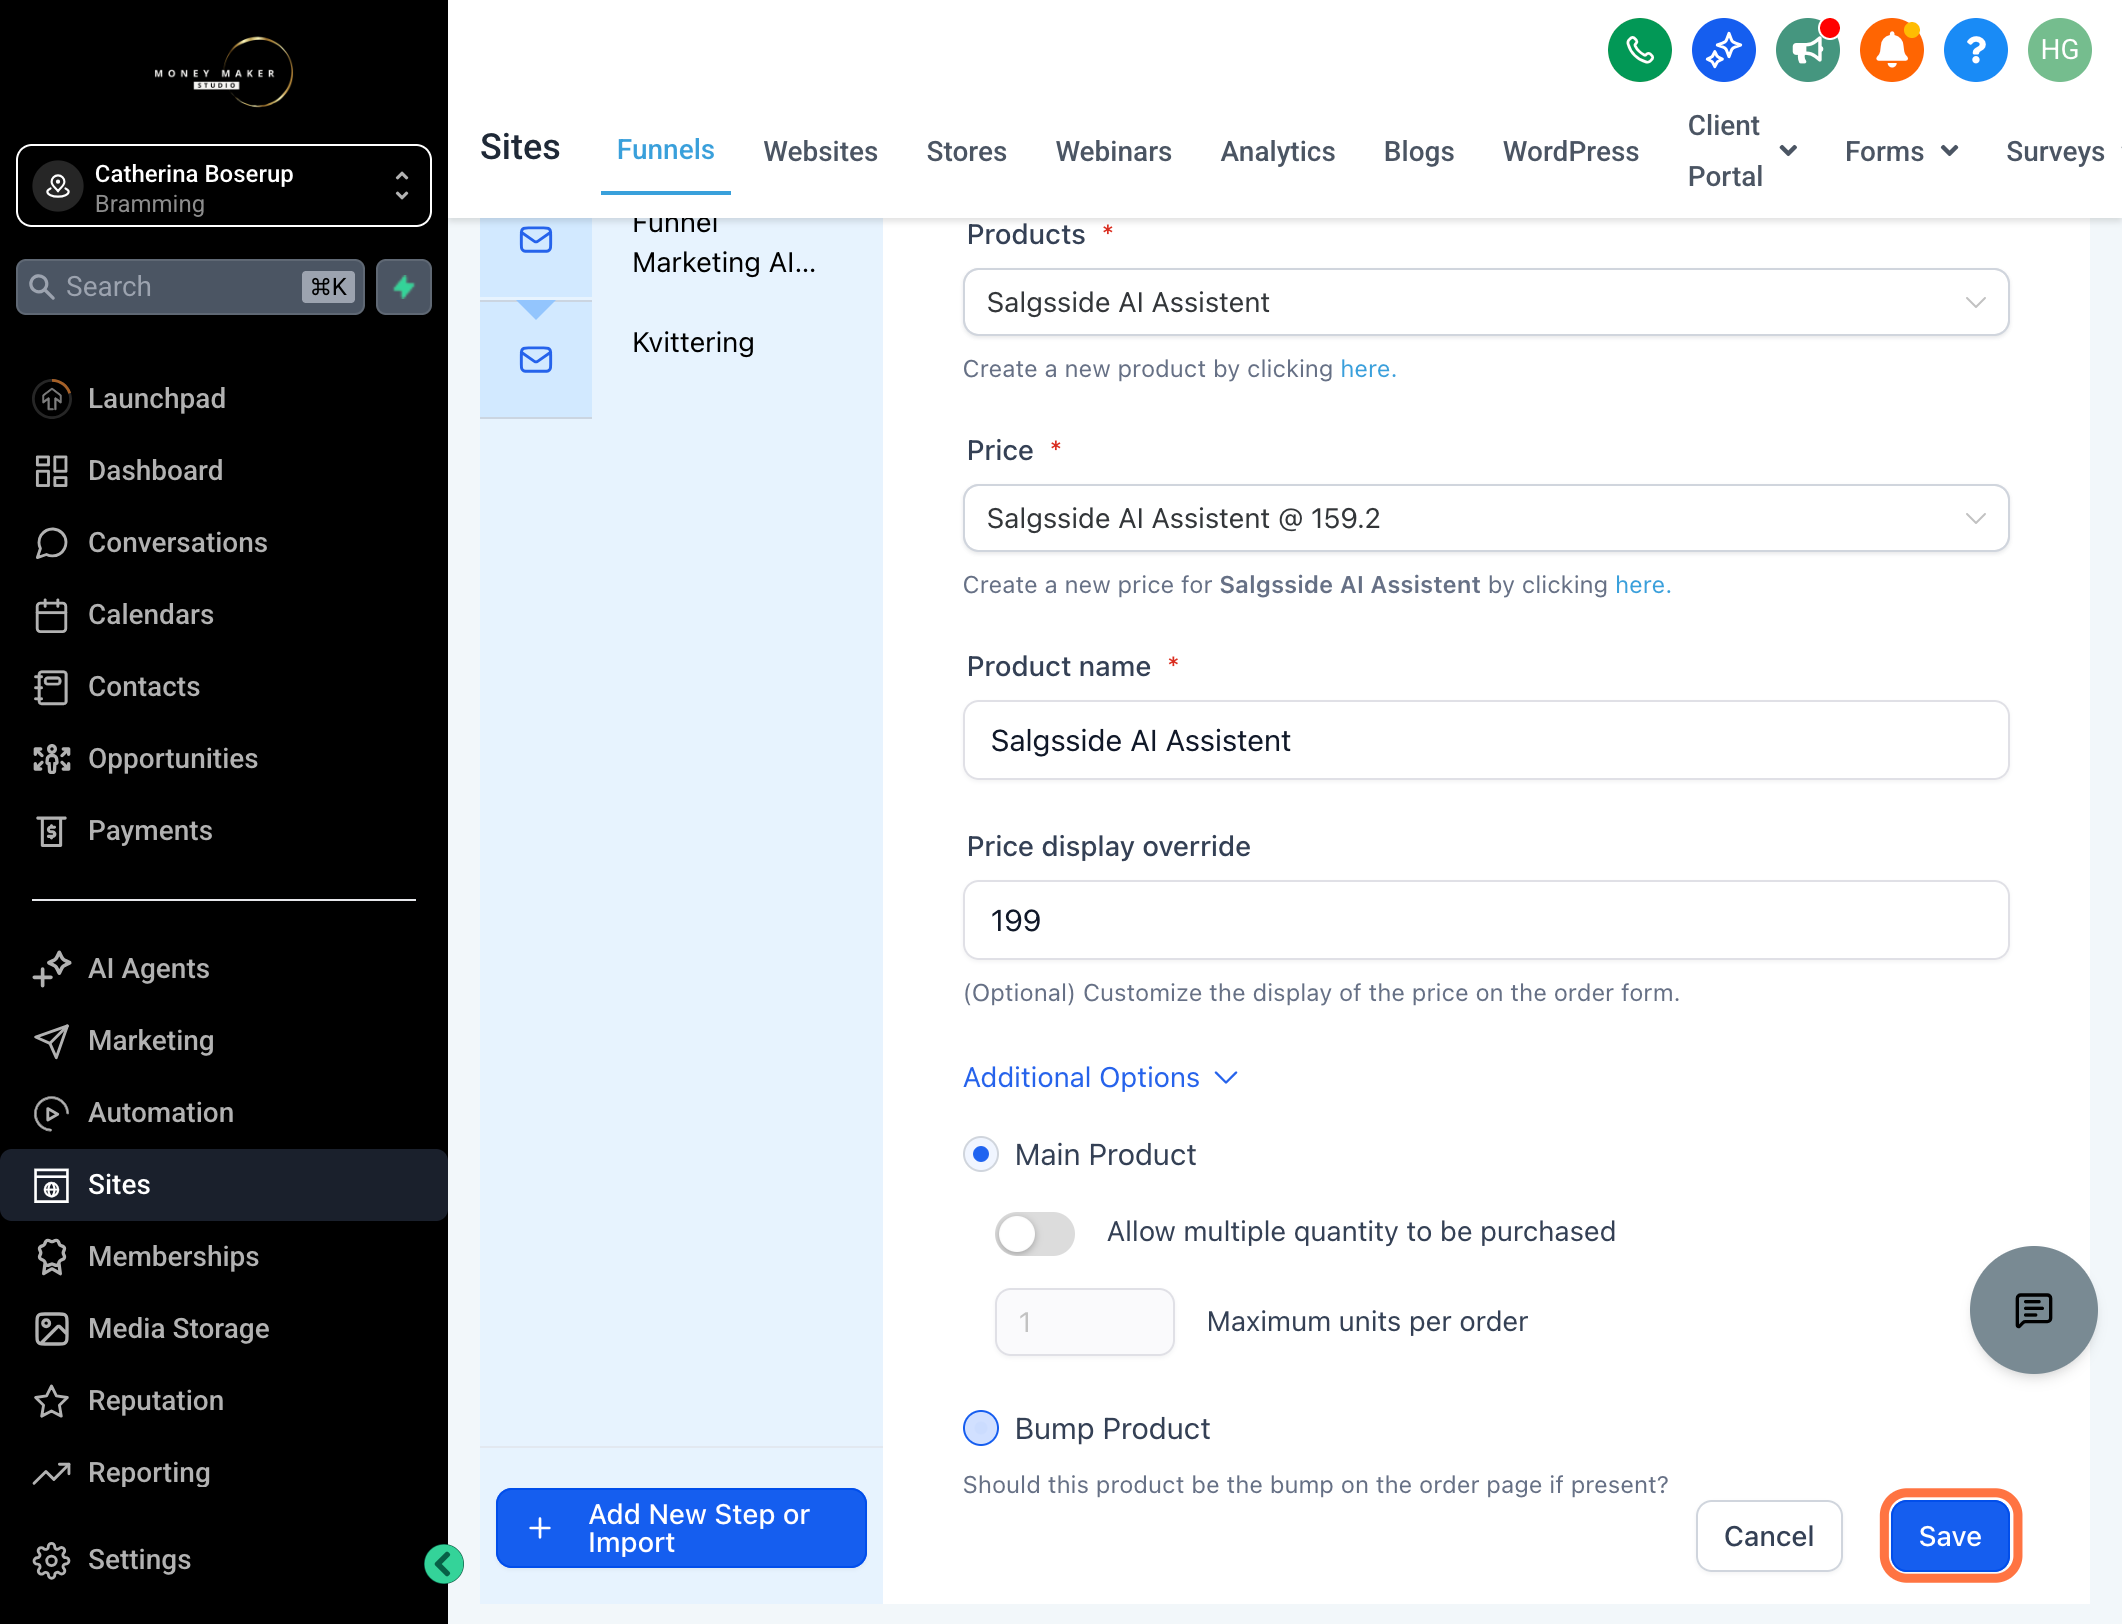The image size is (2122, 1624).
Task: Click the Dashboard grid icon
Action: 52,470
